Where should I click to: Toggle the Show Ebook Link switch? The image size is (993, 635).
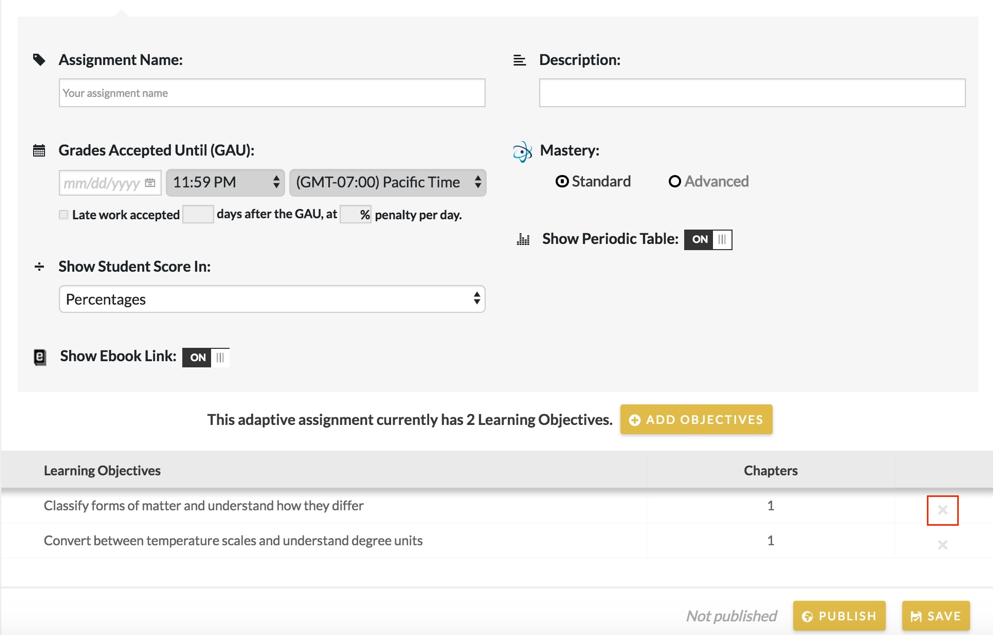[x=206, y=357]
